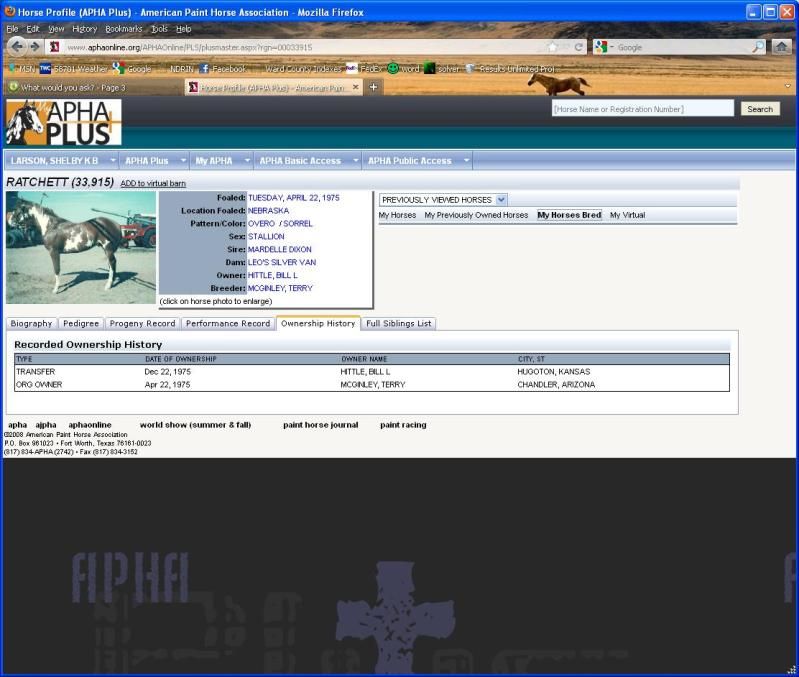
Task: Open the paint racing footer link
Action: 403,425
